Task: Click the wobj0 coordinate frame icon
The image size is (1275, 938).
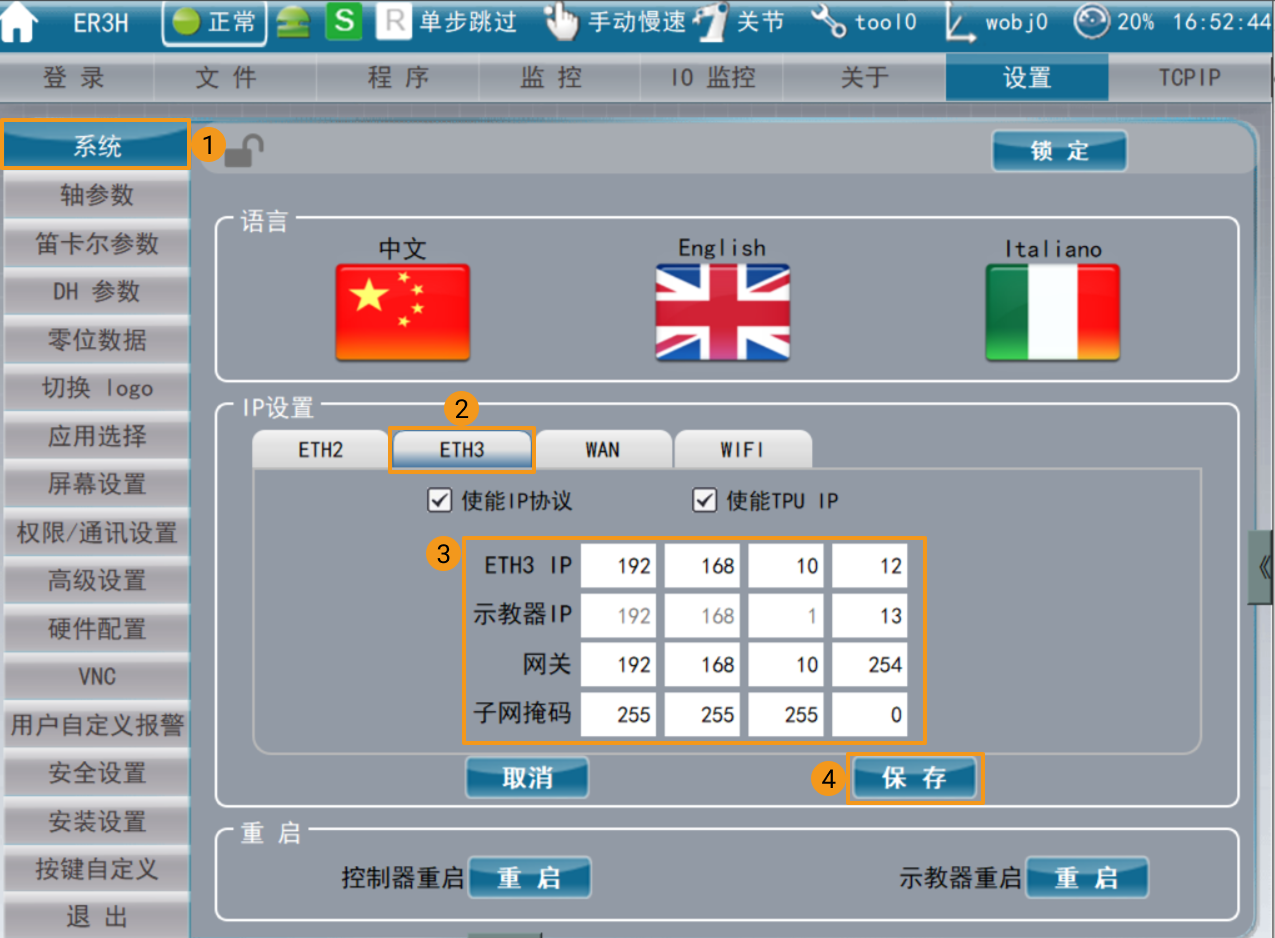Action: (962, 23)
